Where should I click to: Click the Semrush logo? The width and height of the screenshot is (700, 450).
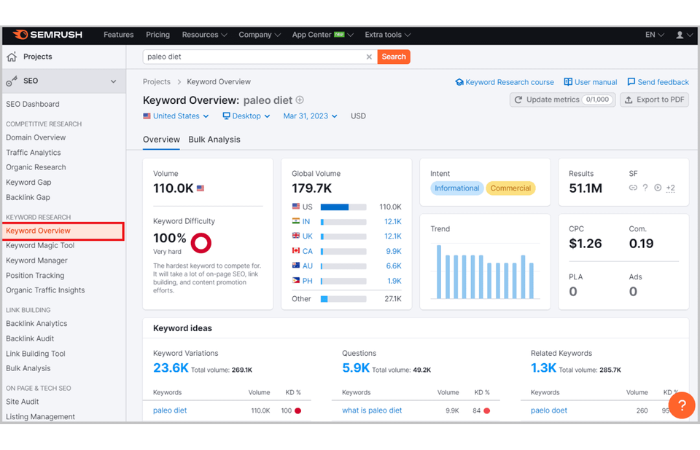(47, 35)
